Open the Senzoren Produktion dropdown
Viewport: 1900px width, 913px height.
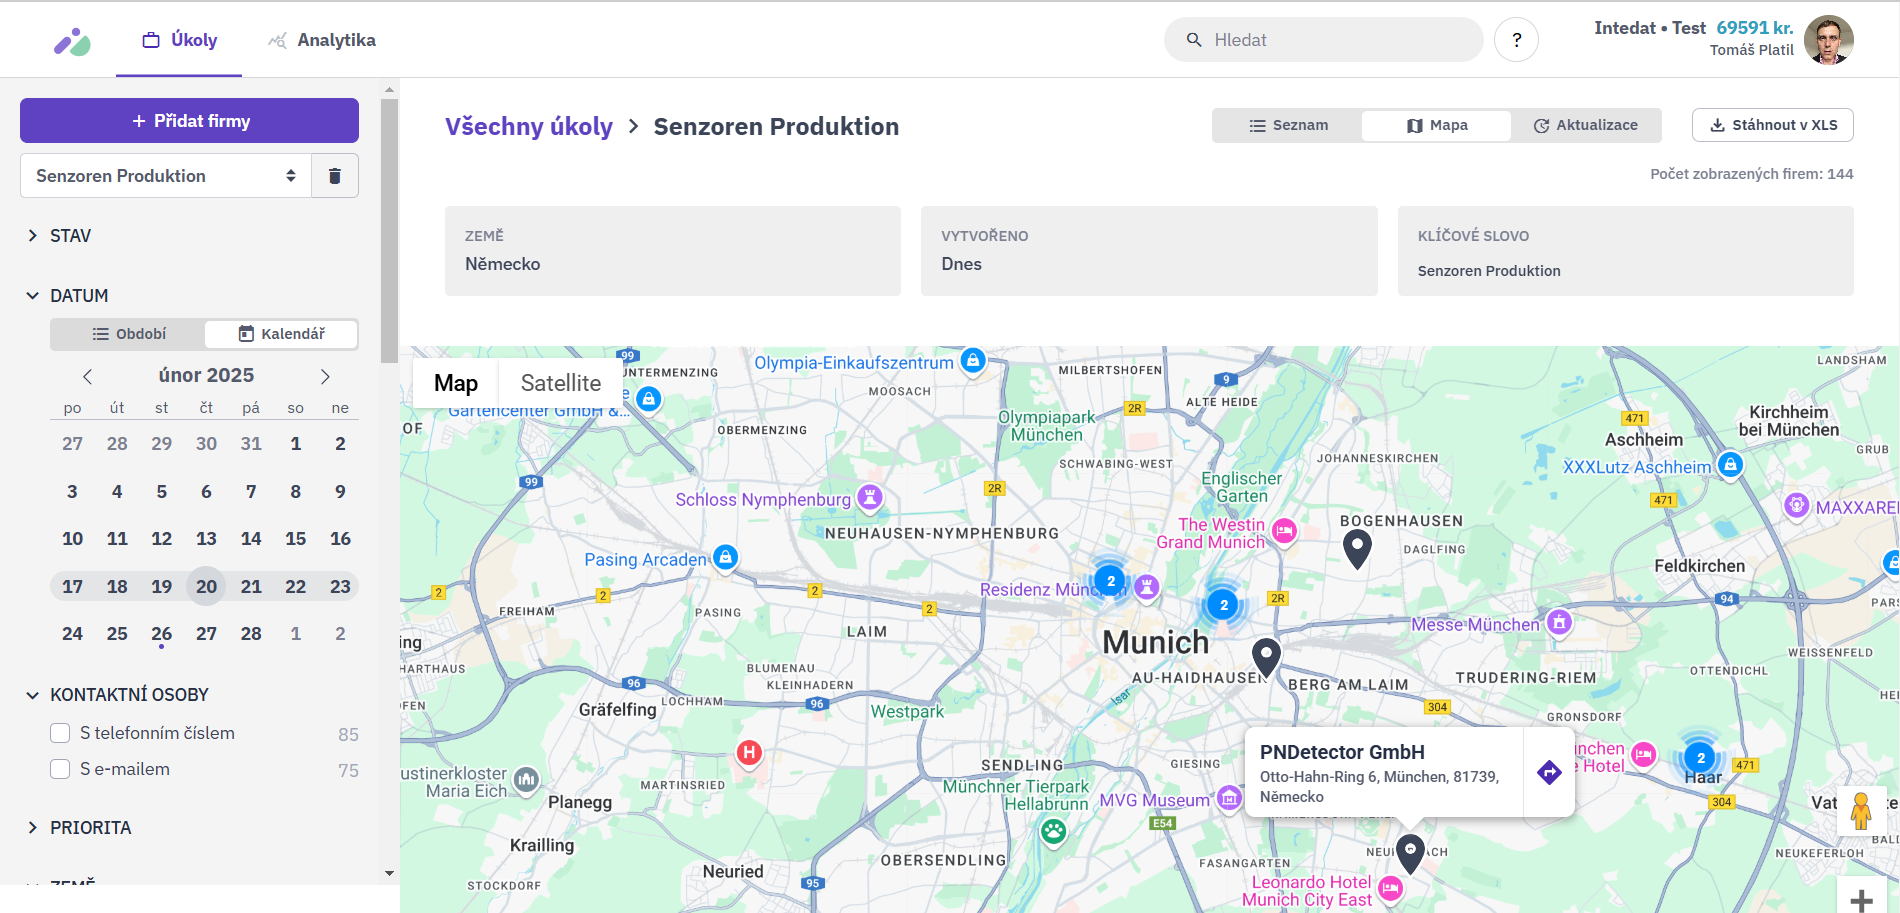tap(166, 176)
